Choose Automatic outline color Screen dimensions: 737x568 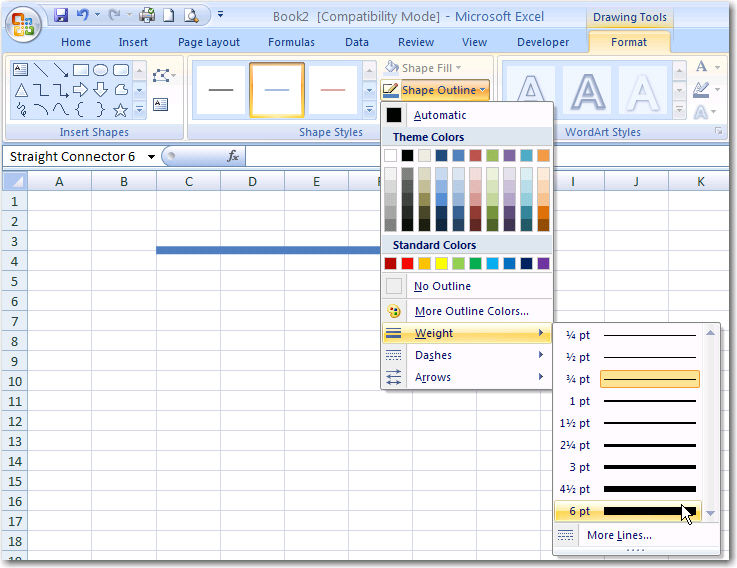[x=466, y=115]
